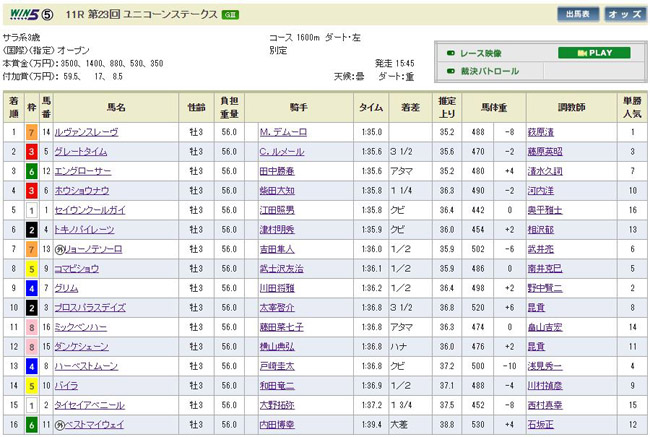Open trainer link 藤原英昭
This screenshot has width=650, height=437.
pyautogui.click(x=545, y=151)
